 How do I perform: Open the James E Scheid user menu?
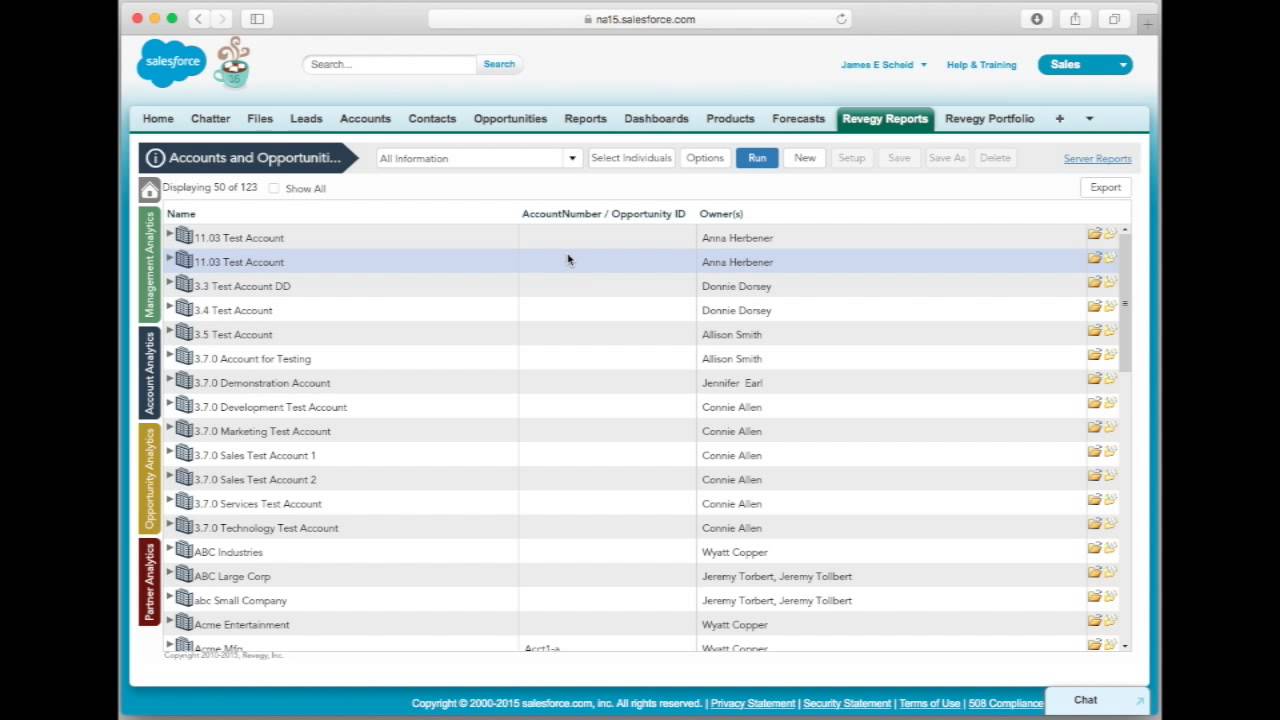pos(883,64)
